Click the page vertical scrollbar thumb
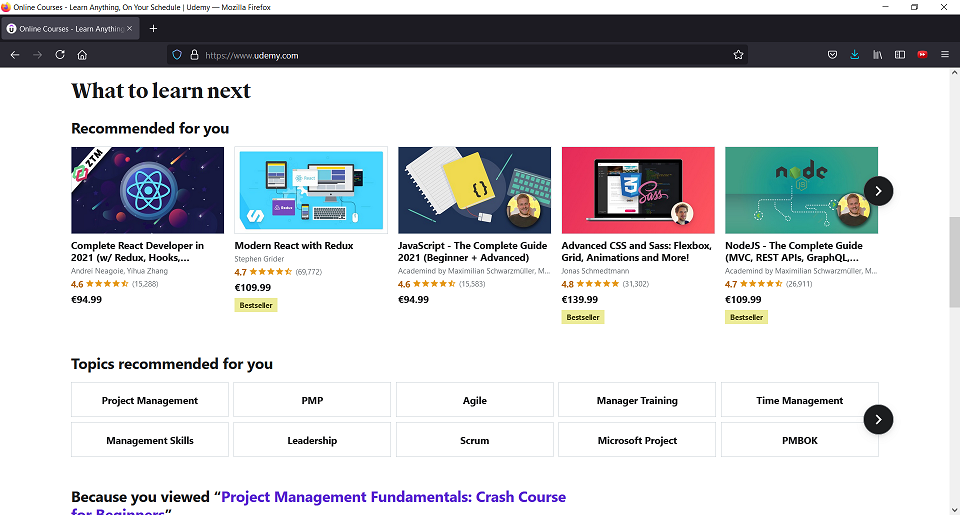 point(954,262)
